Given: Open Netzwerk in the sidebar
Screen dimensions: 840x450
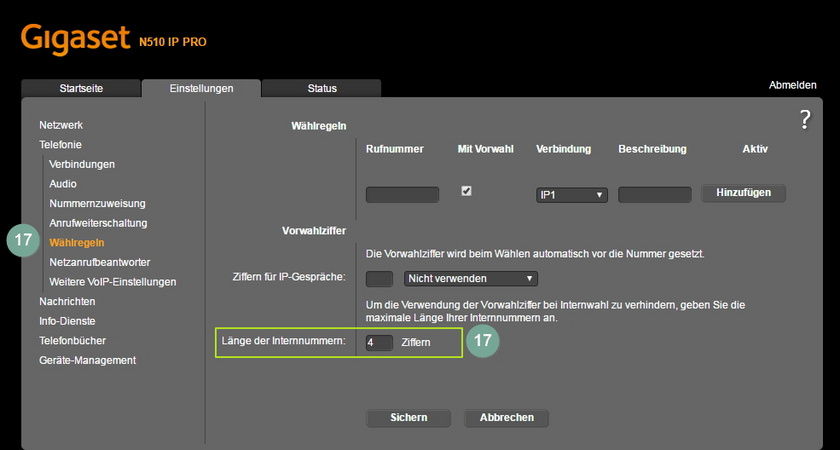Looking at the screenshot, I should 61,125.
